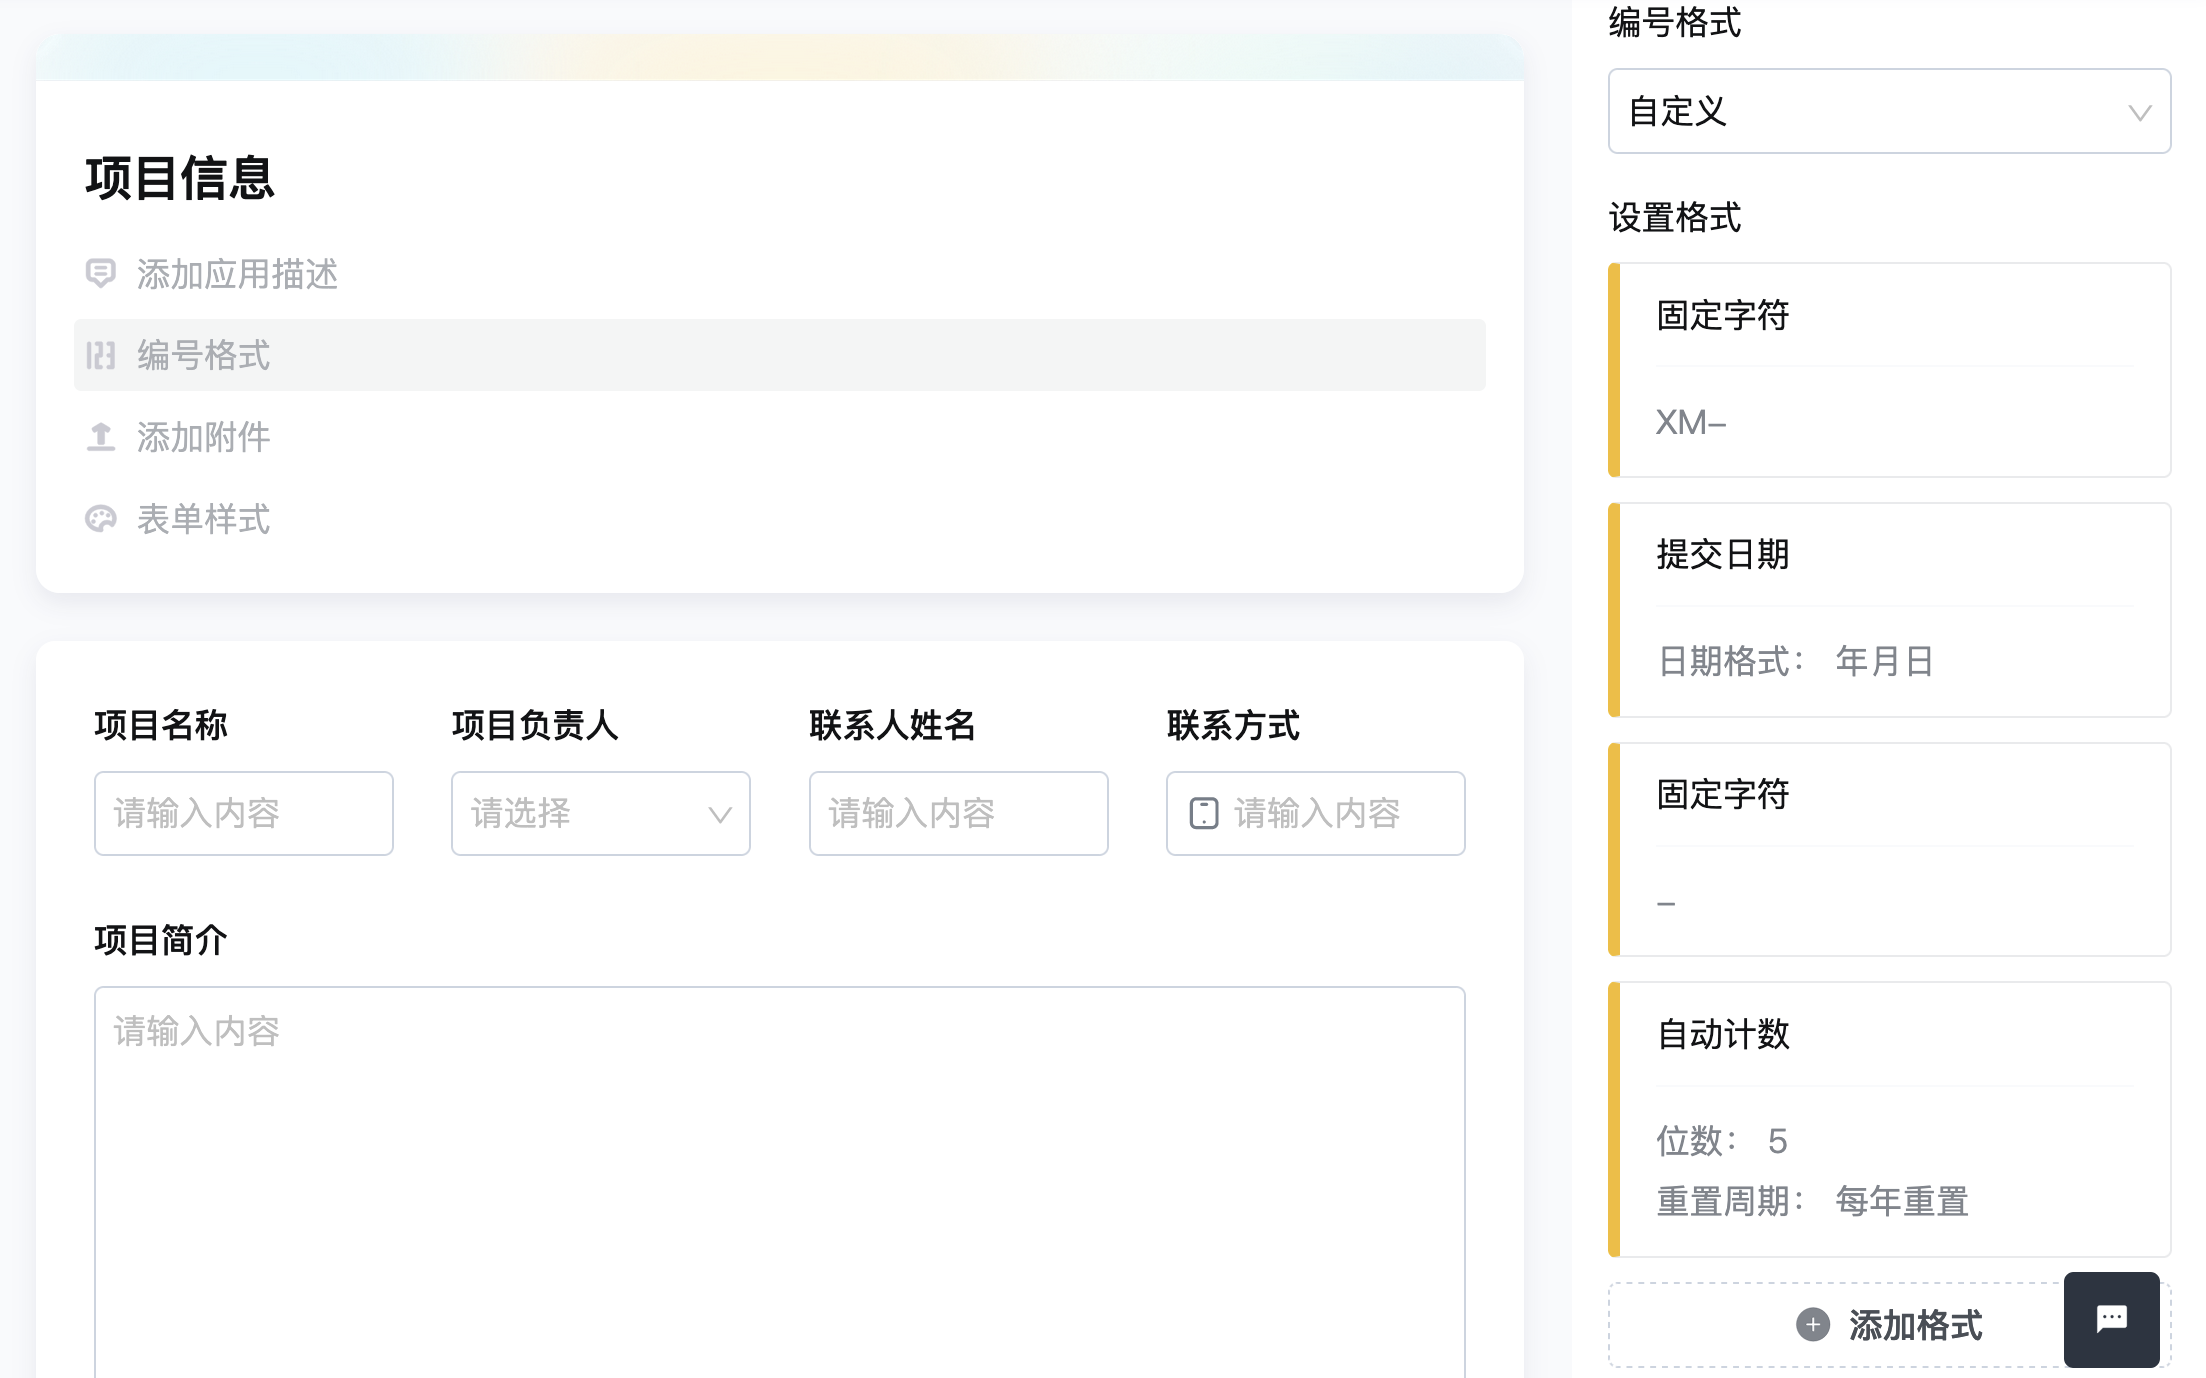Open the 自动计数 format card

coord(1889,1119)
